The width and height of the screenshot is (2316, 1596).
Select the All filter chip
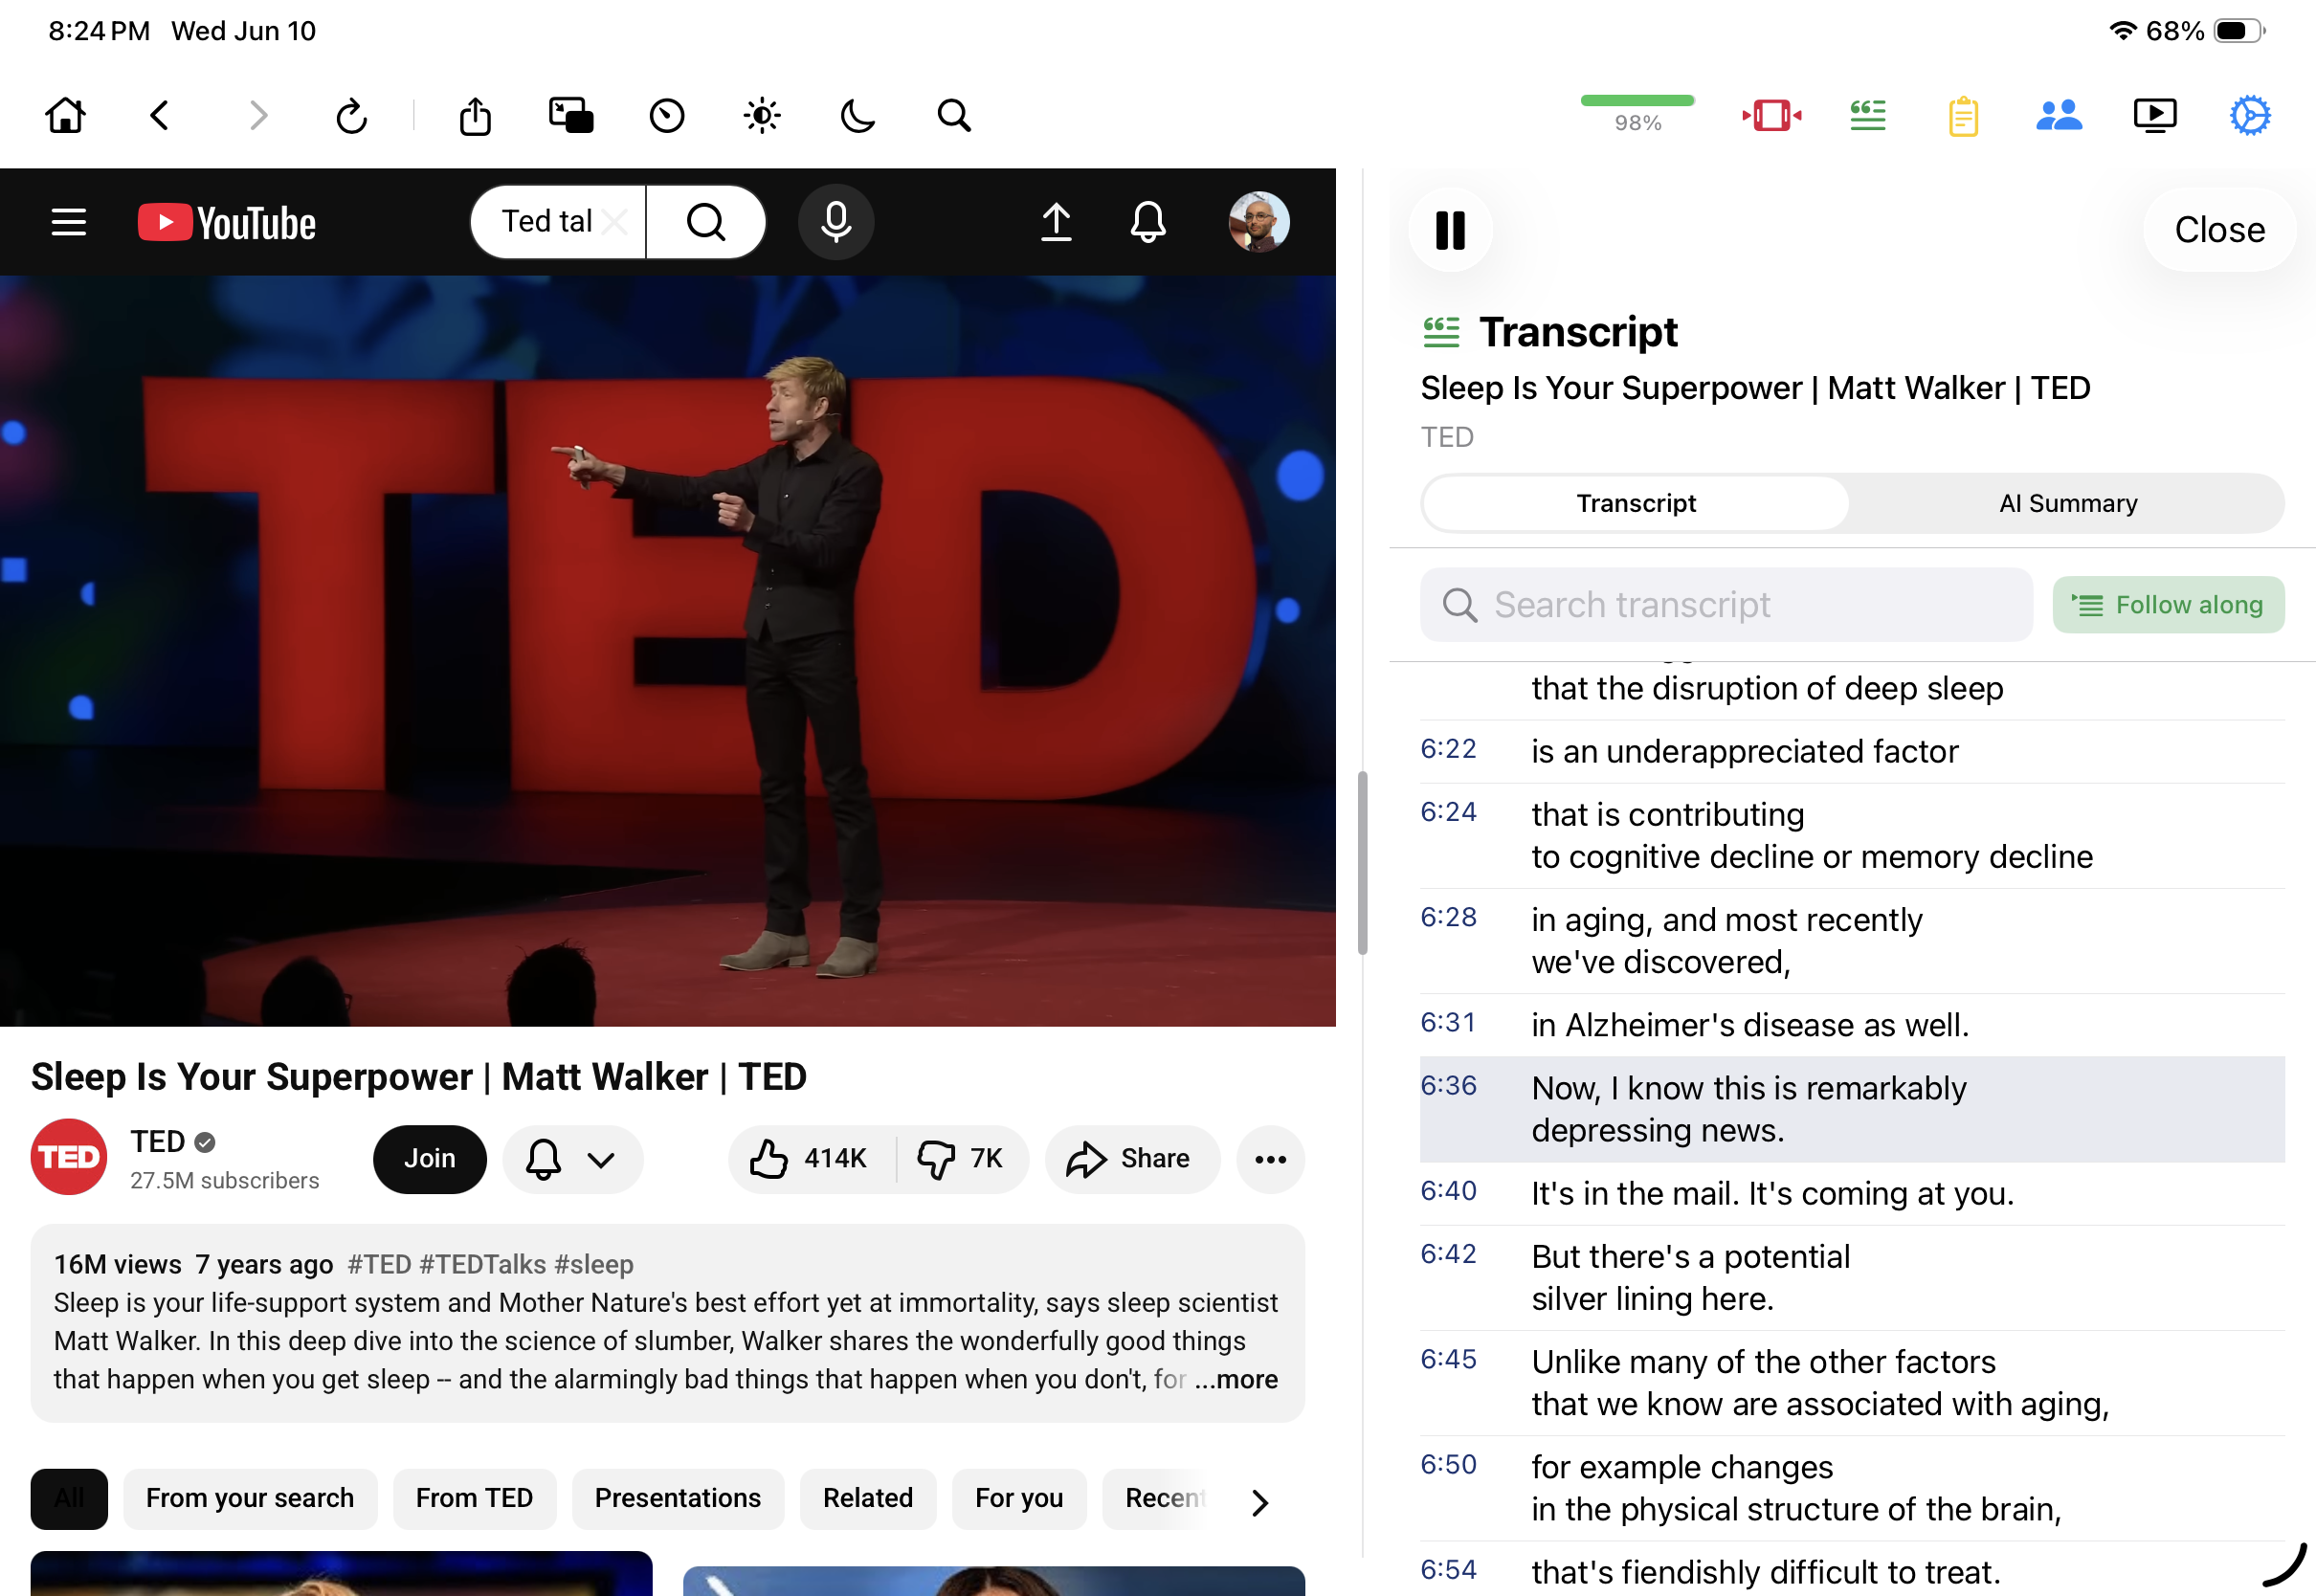(69, 1498)
